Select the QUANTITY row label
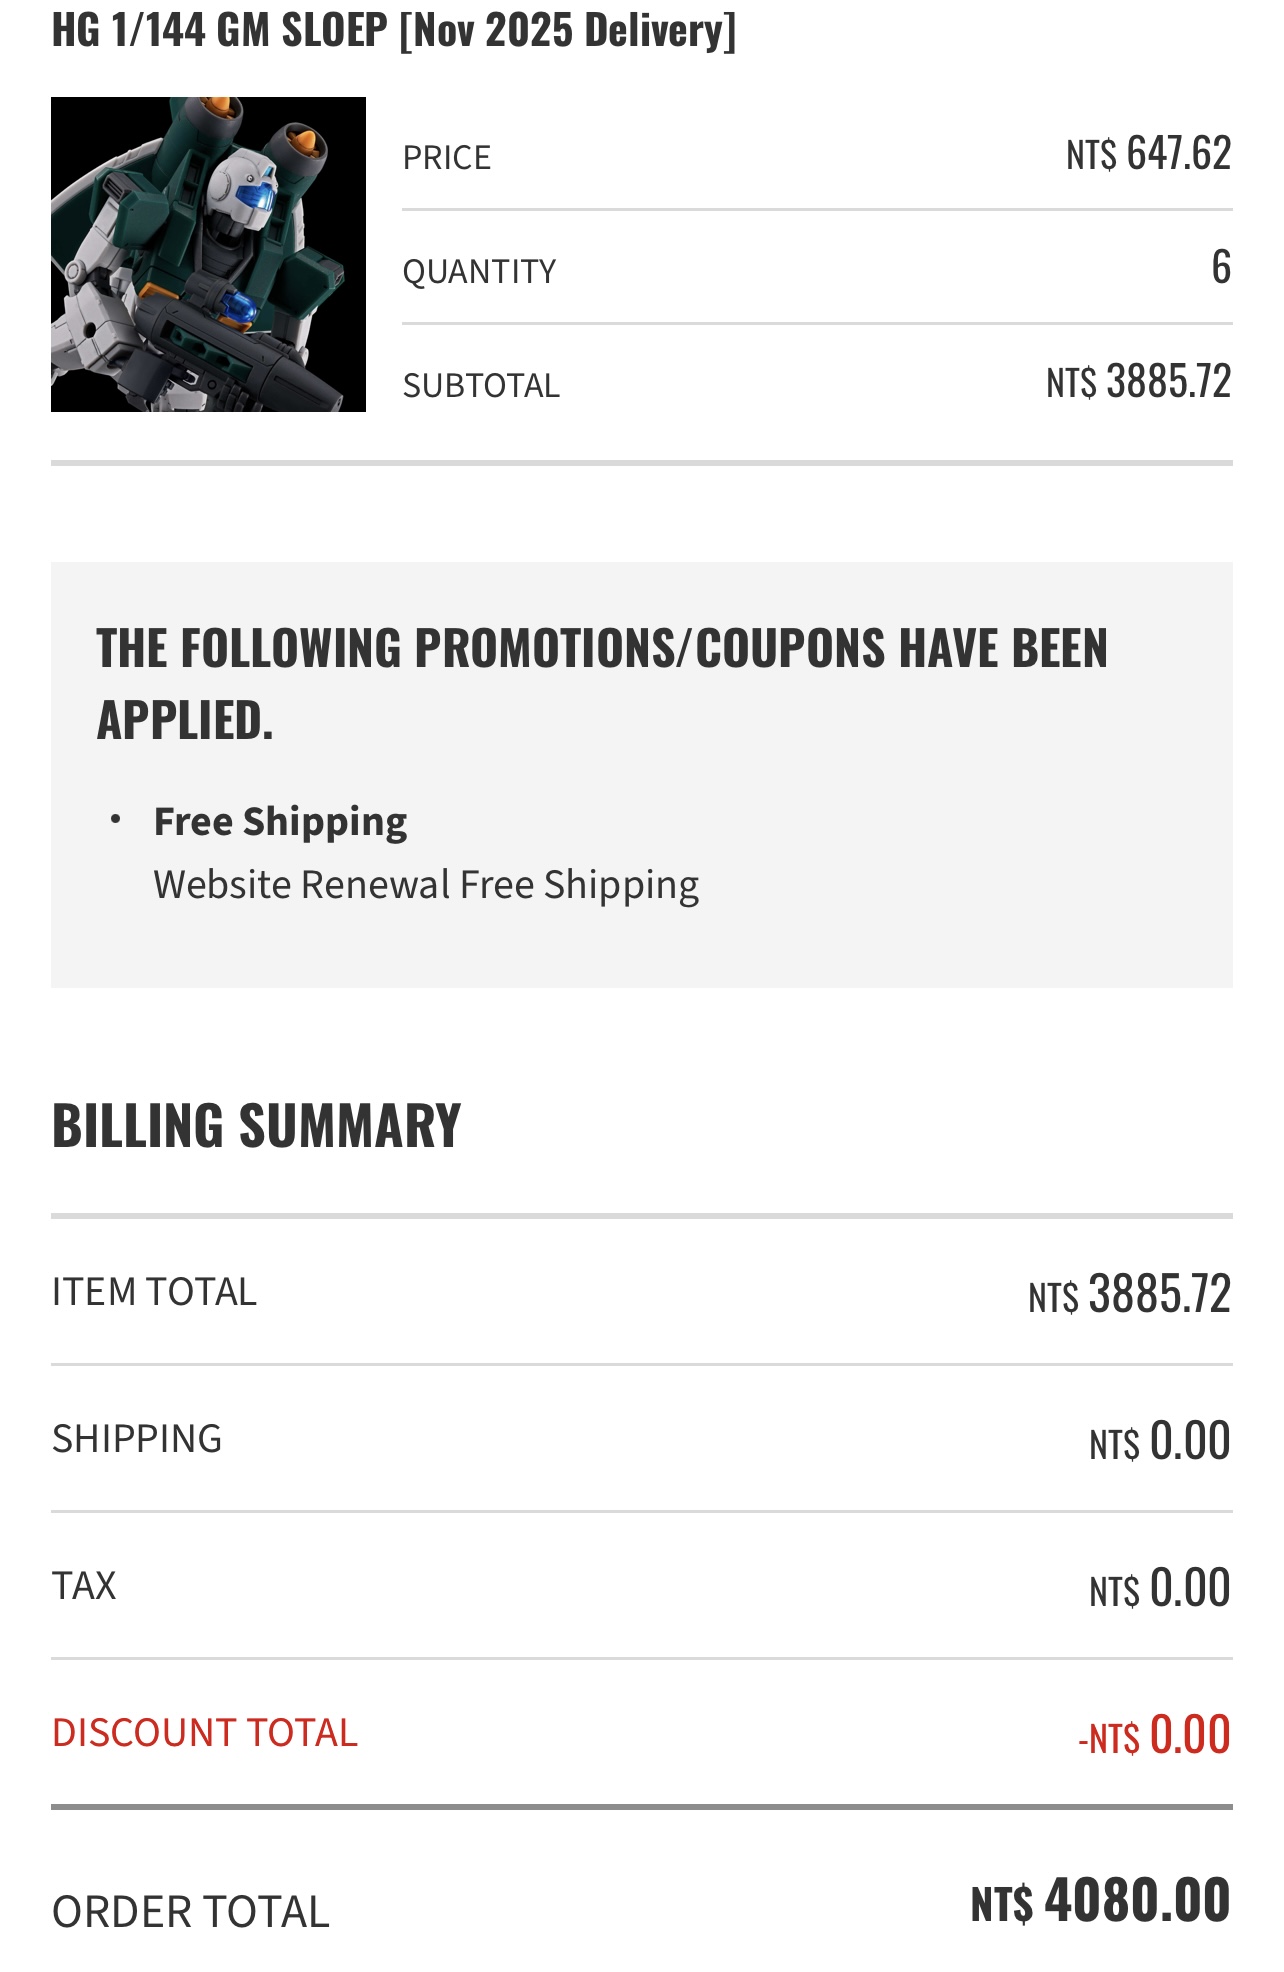The image size is (1284, 1972). 479,271
